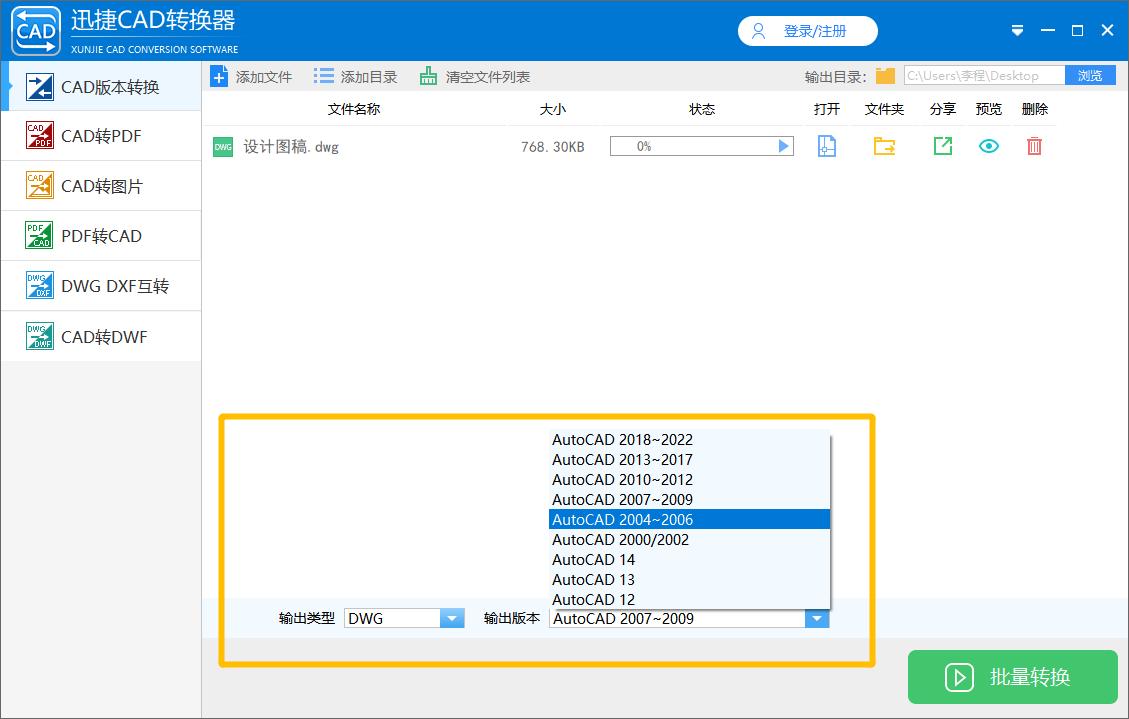Delete 设计图稿.dwg from the list
The width and height of the screenshot is (1129, 719).
point(1034,146)
